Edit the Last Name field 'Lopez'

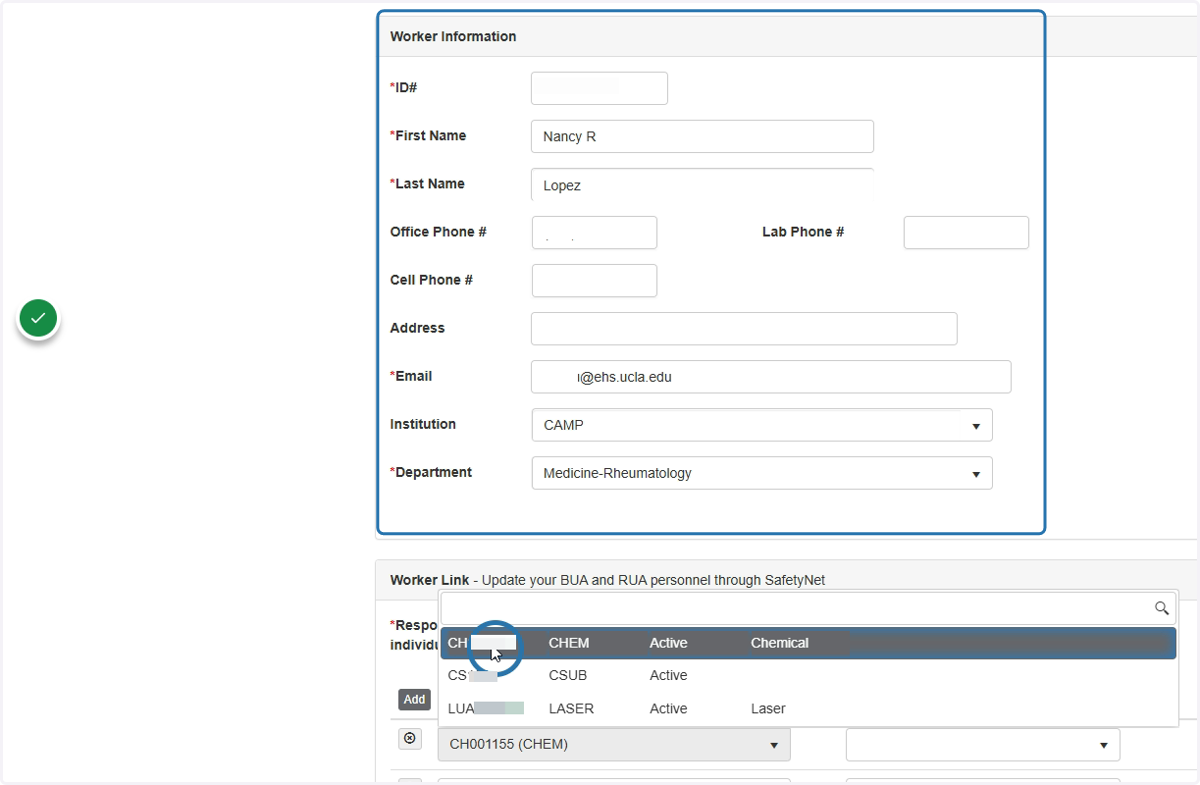[x=702, y=185]
